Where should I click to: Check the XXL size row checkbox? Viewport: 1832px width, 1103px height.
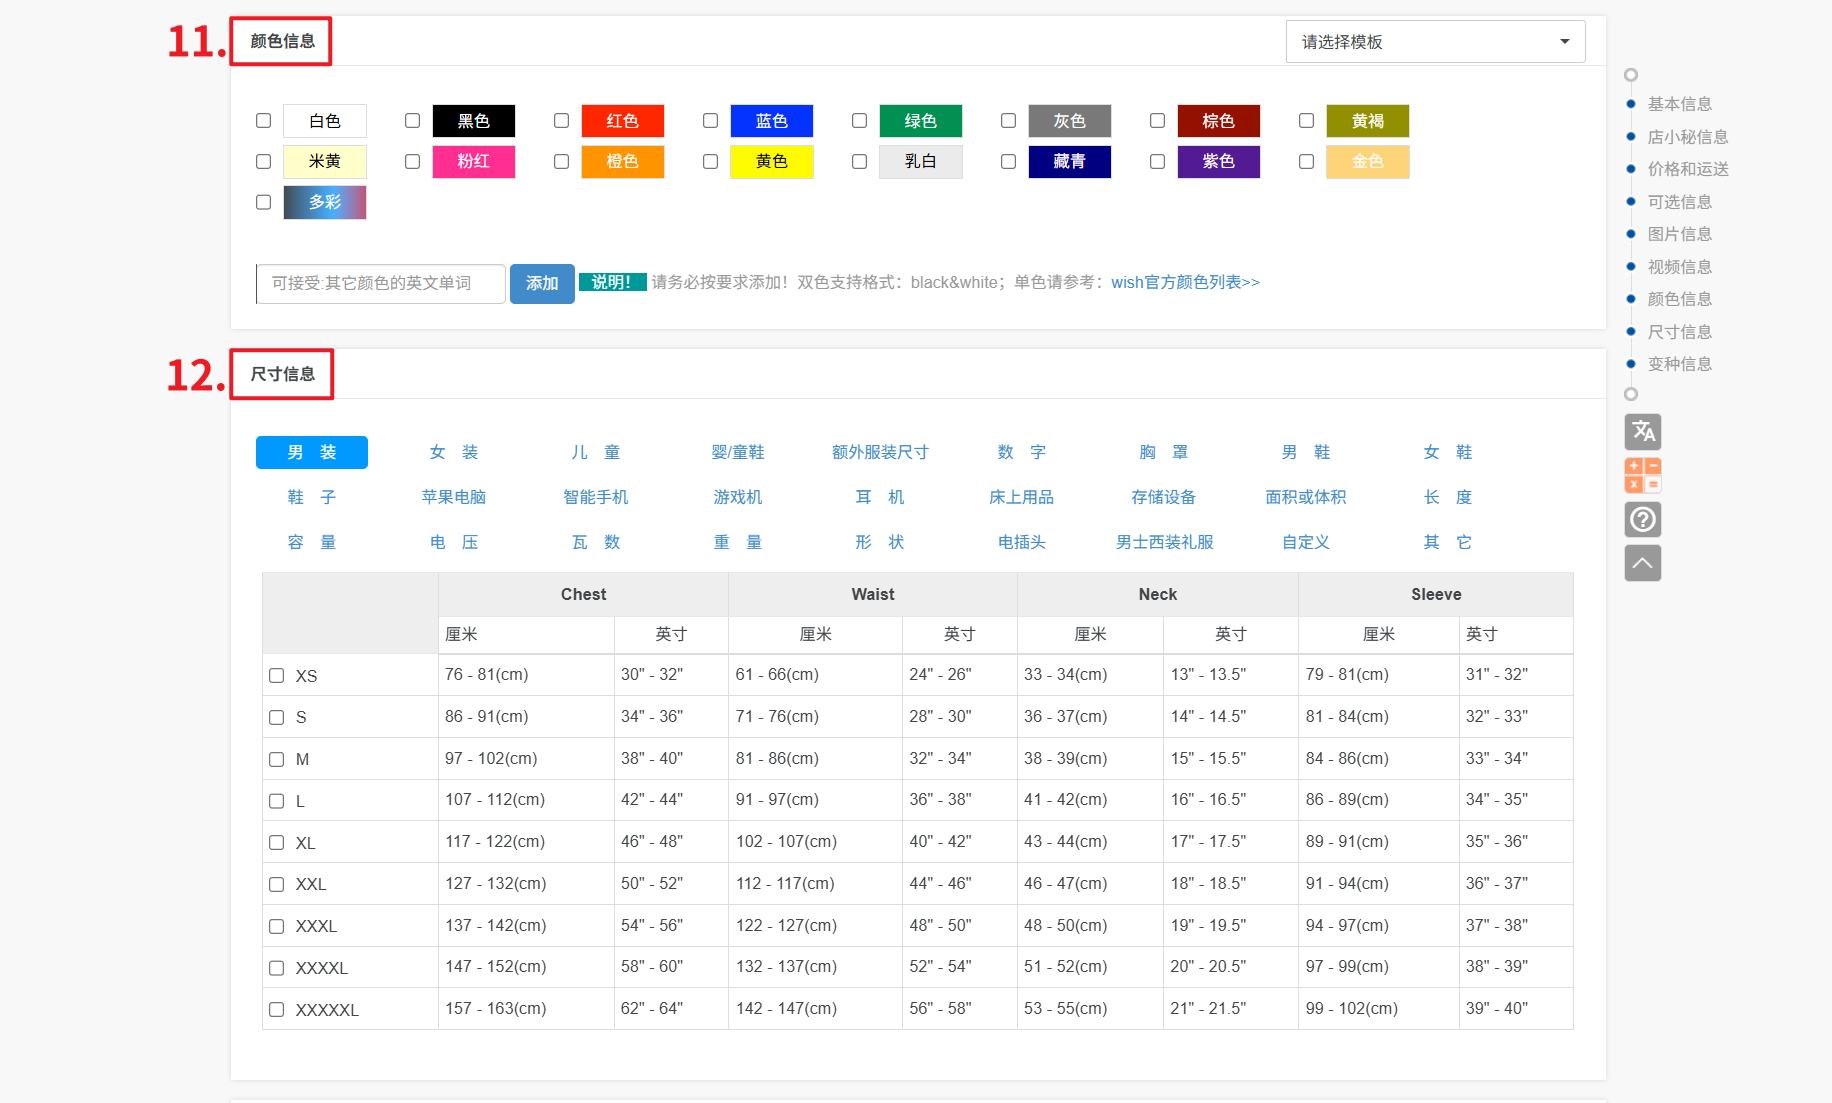point(277,885)
